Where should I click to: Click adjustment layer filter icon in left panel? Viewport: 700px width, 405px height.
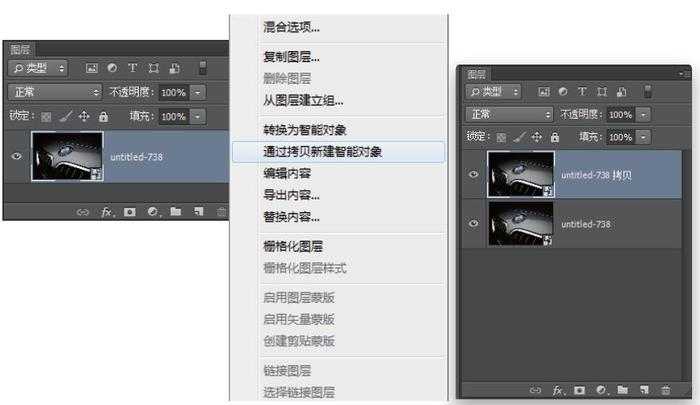pos(112,68)
